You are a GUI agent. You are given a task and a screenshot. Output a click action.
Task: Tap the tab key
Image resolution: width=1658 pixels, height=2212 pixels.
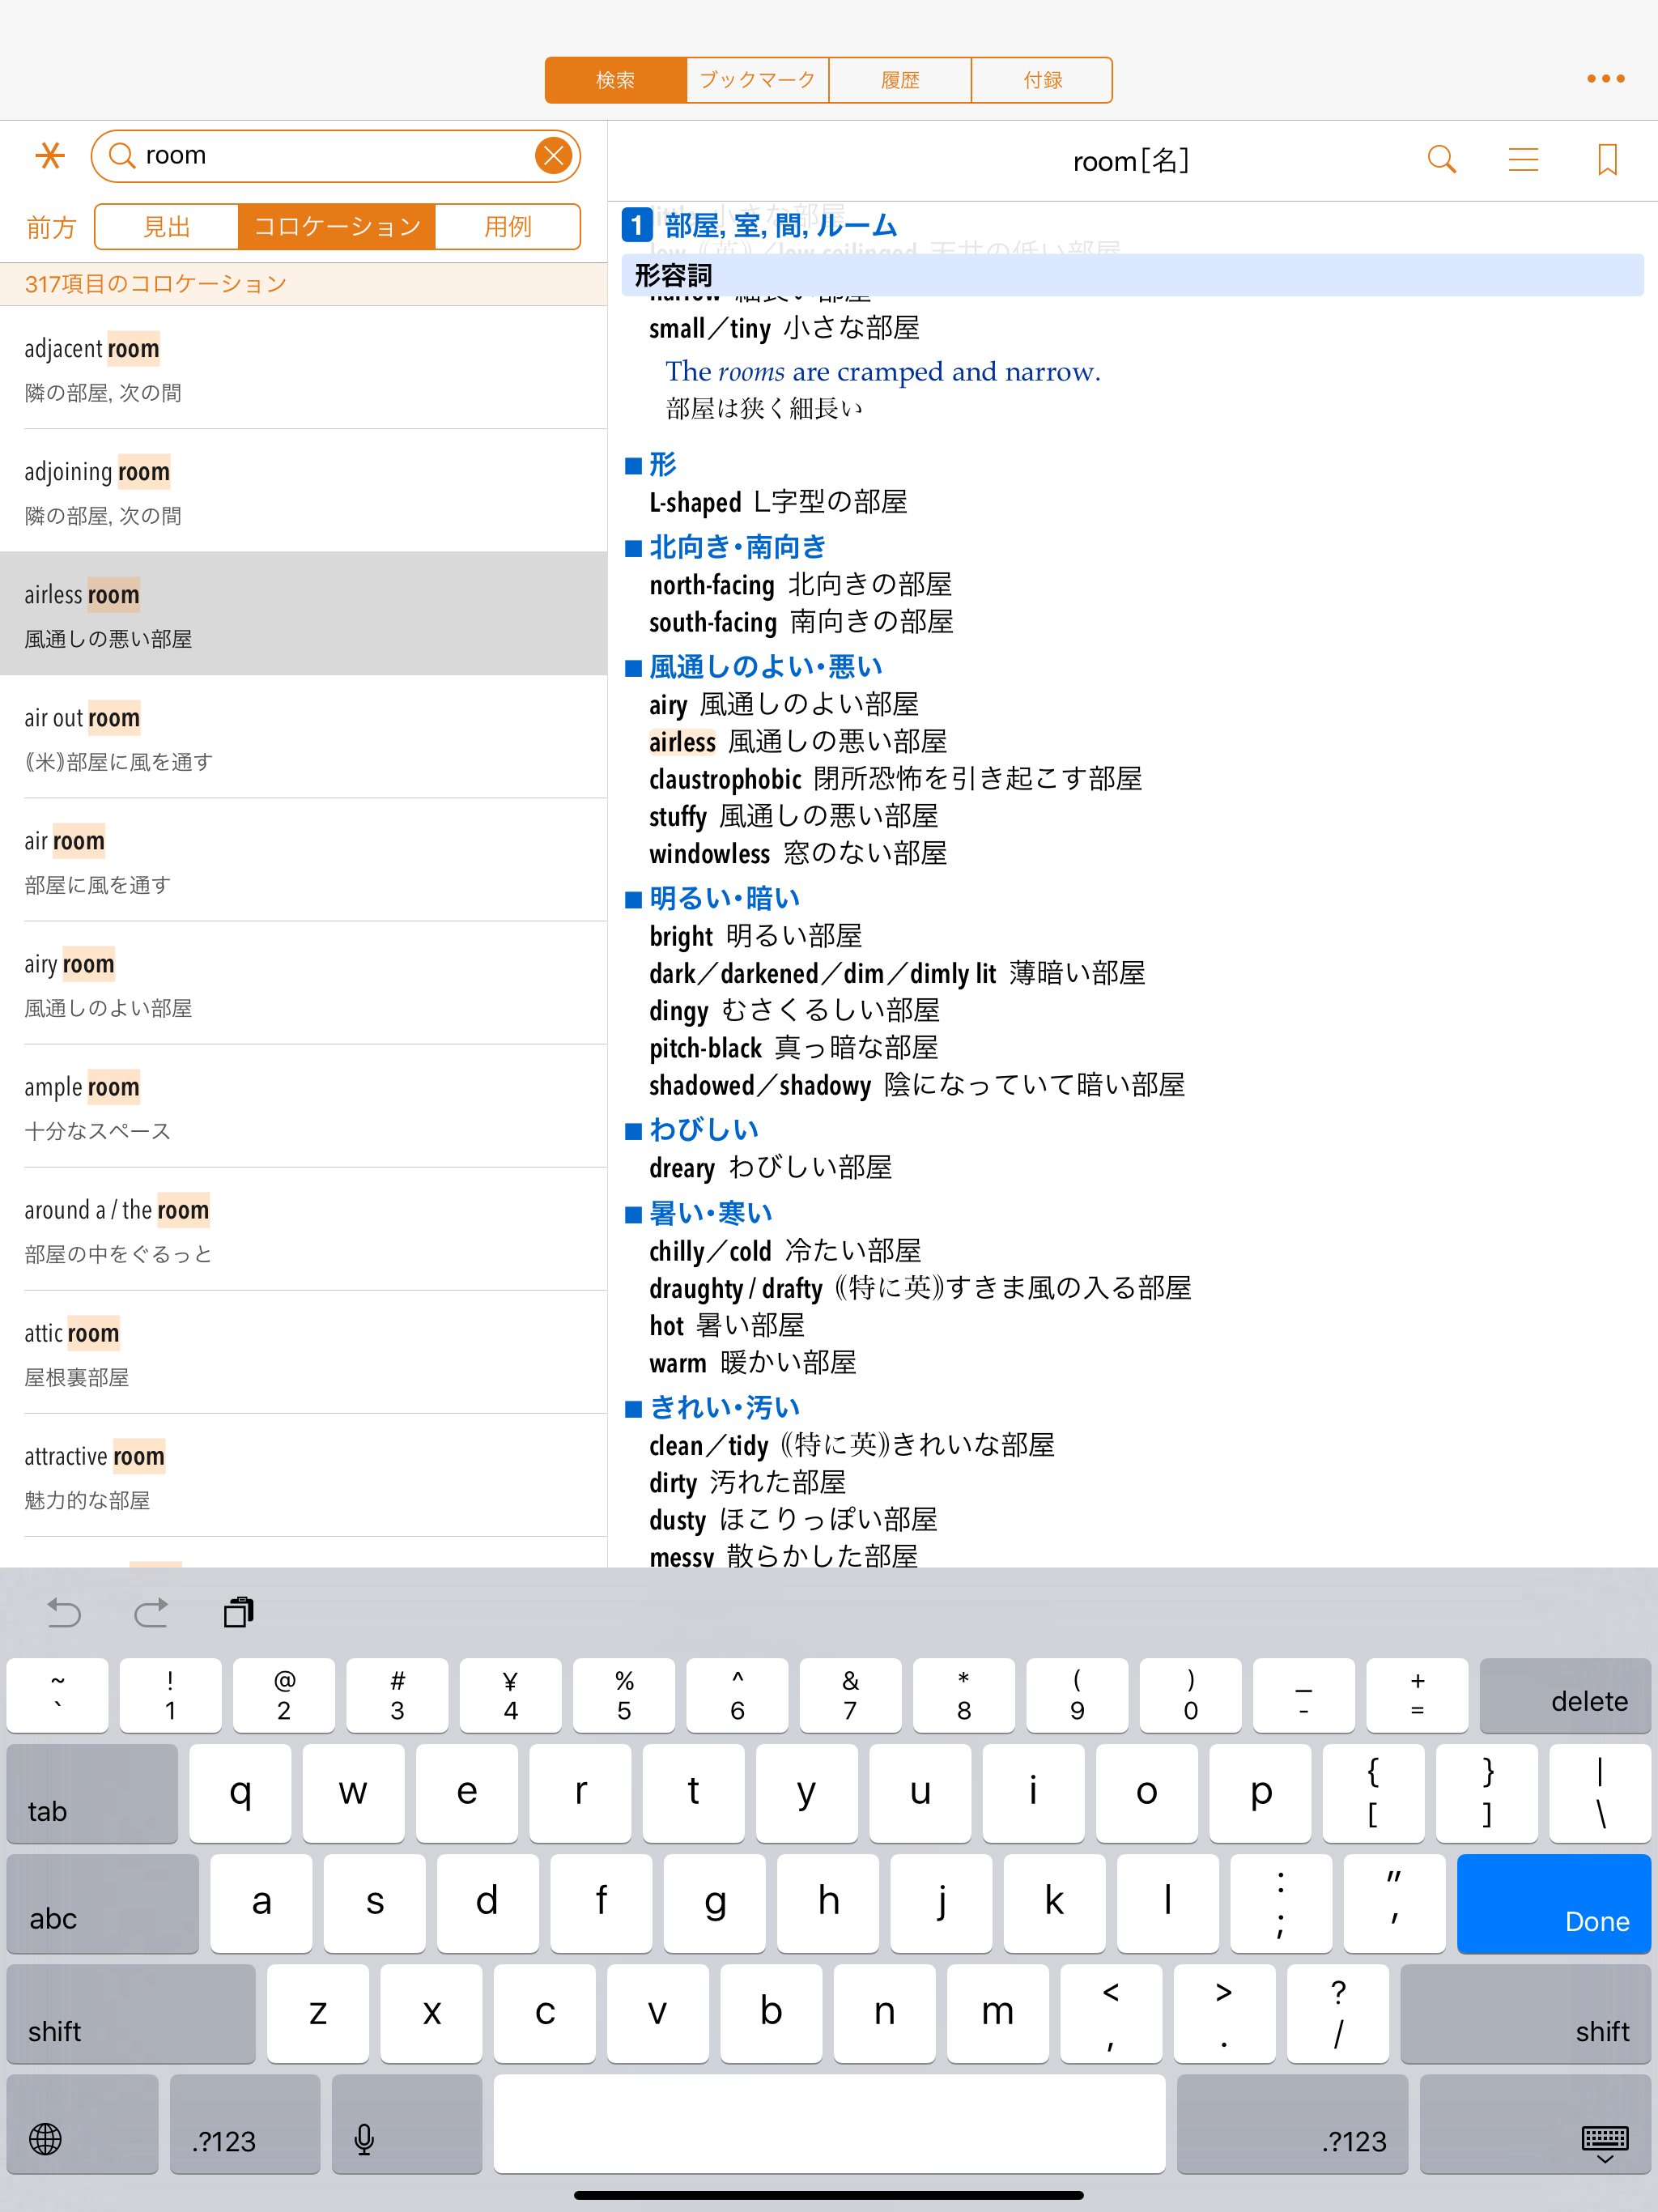92,1793
